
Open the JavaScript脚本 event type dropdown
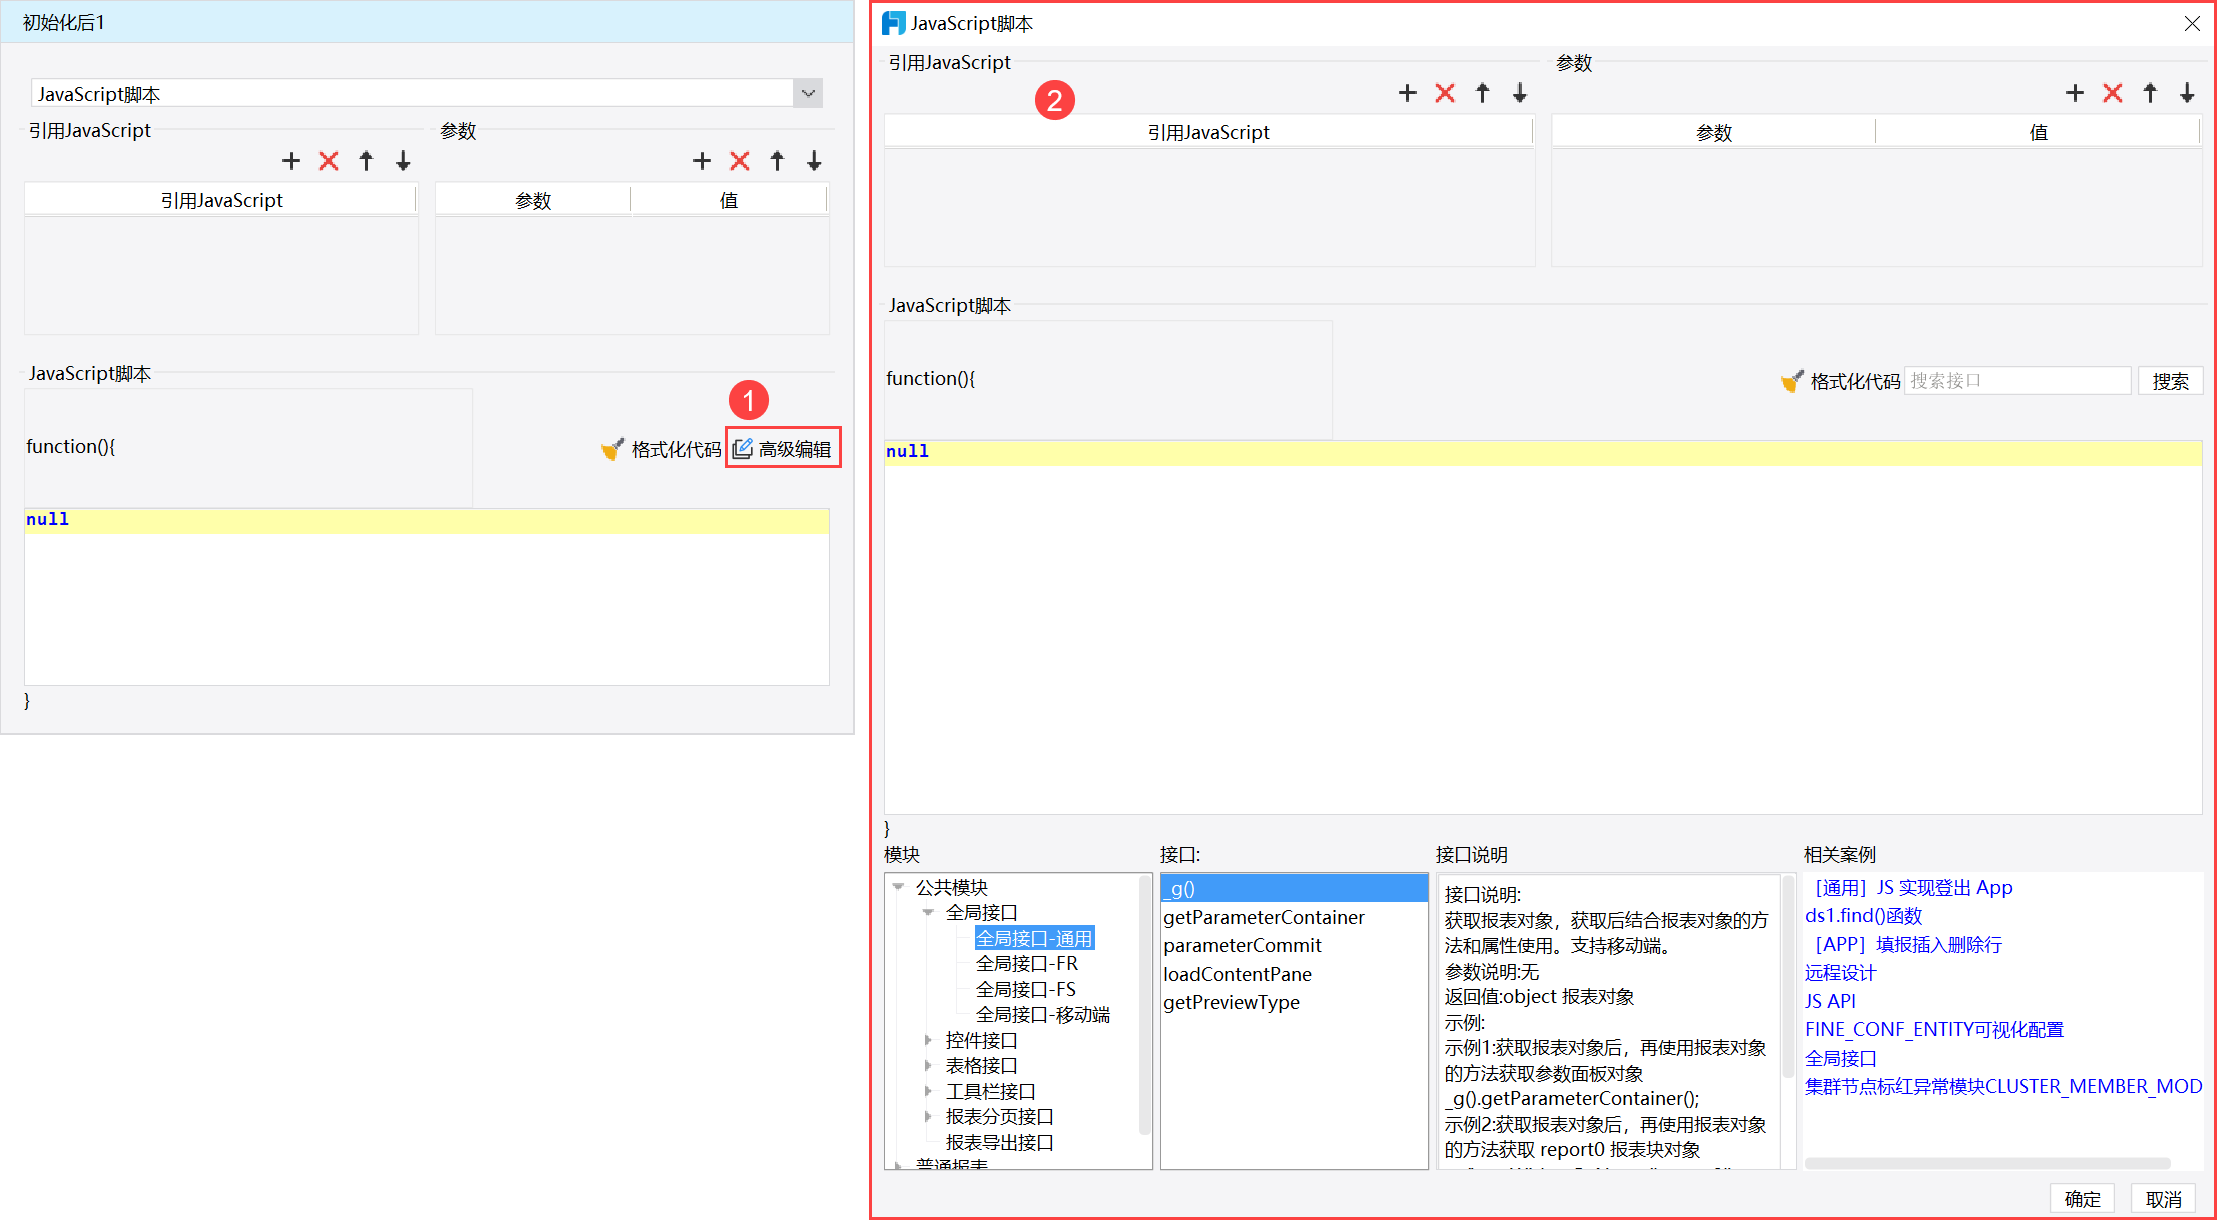808,93
